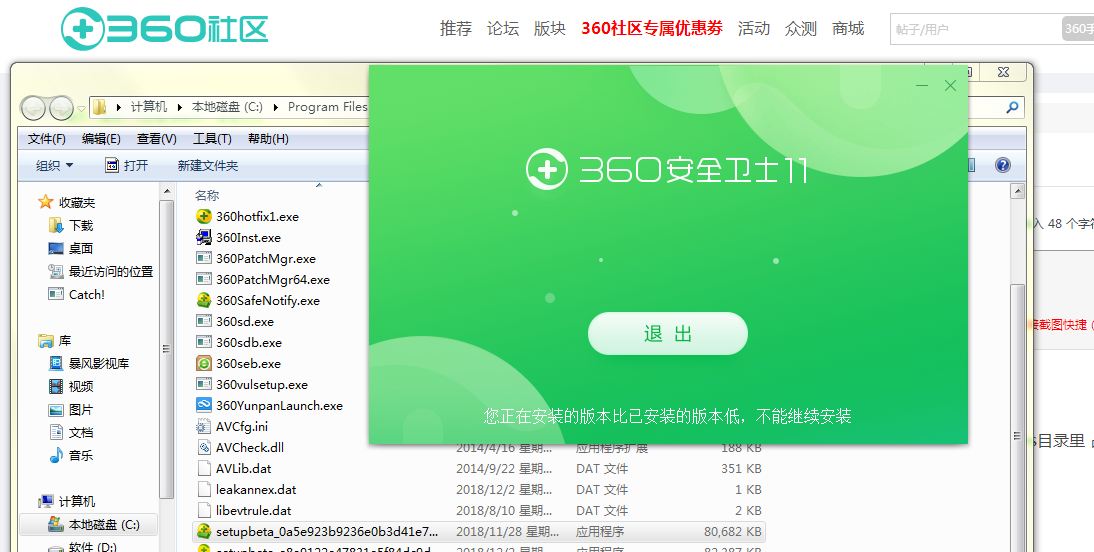1094x552 pixels.
Task: Click the 360hotfix1.exe file icon
Action: coord(204,216)
